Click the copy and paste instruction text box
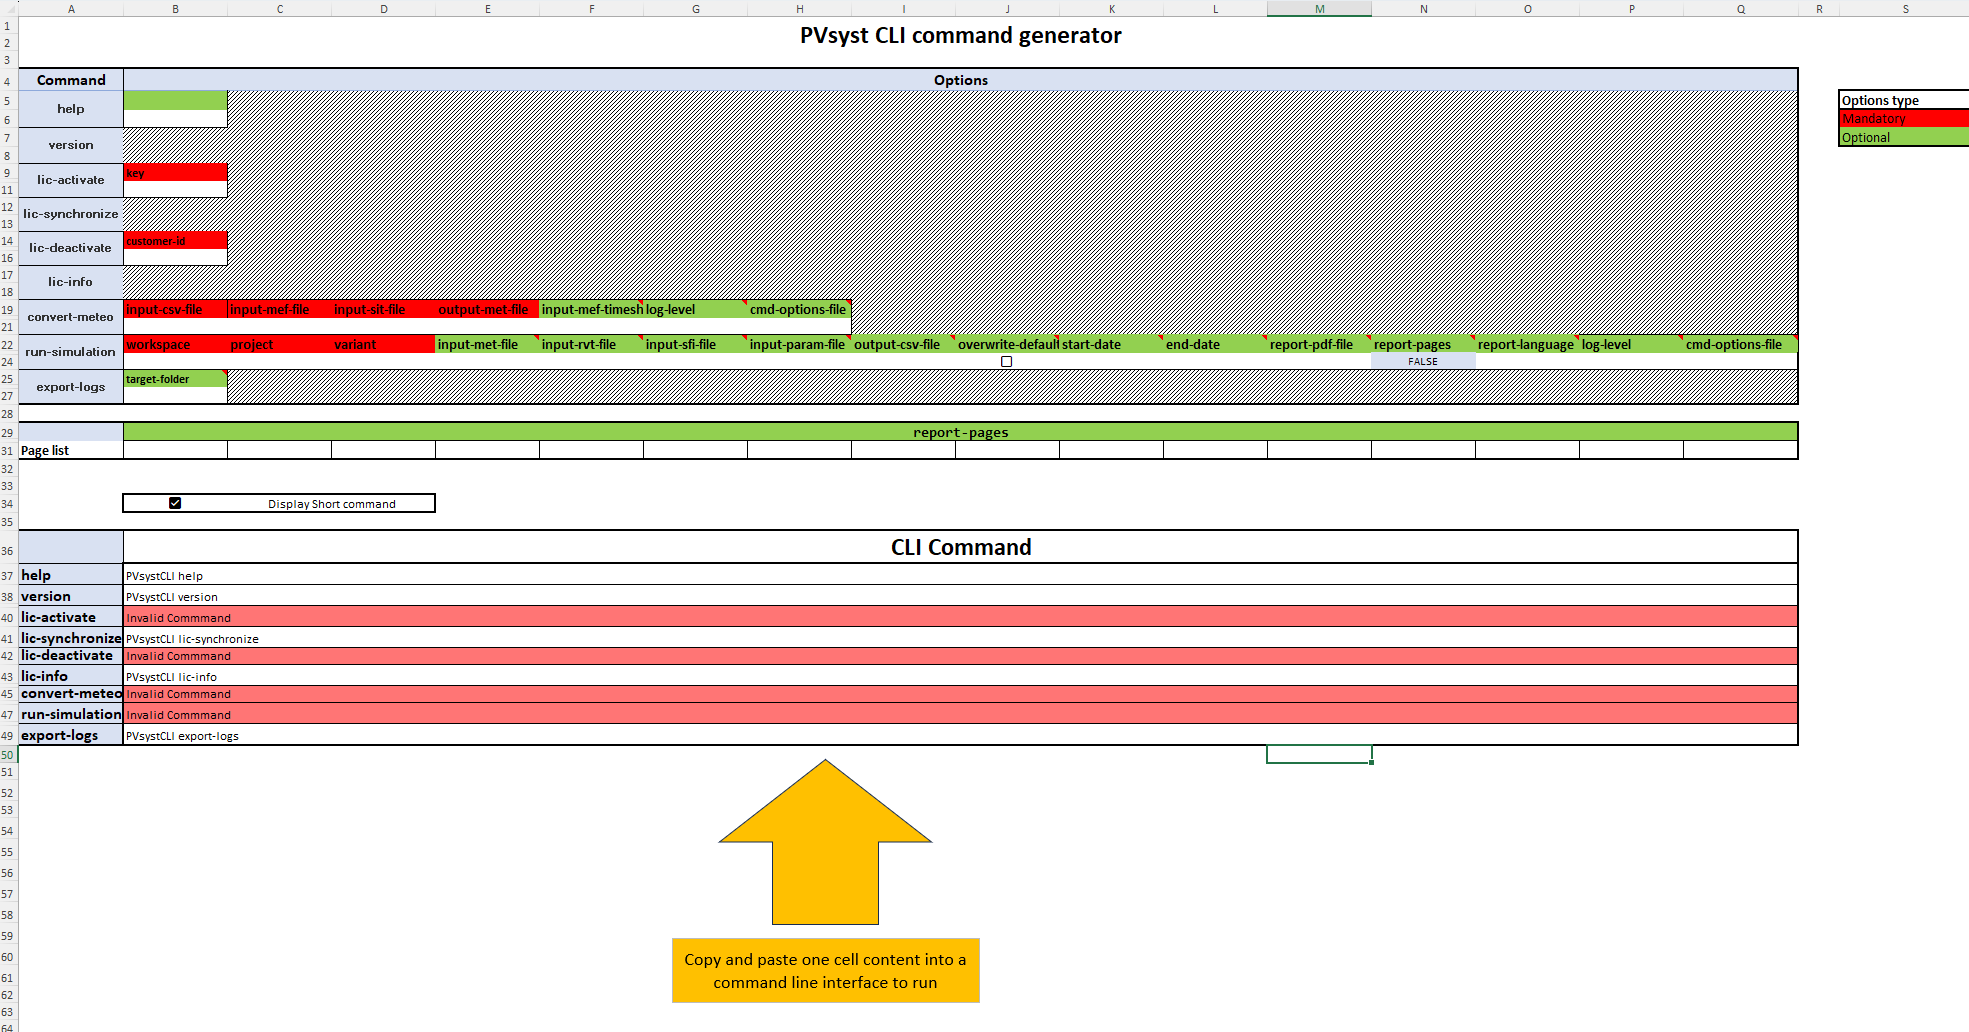 [x=825, y=970]
